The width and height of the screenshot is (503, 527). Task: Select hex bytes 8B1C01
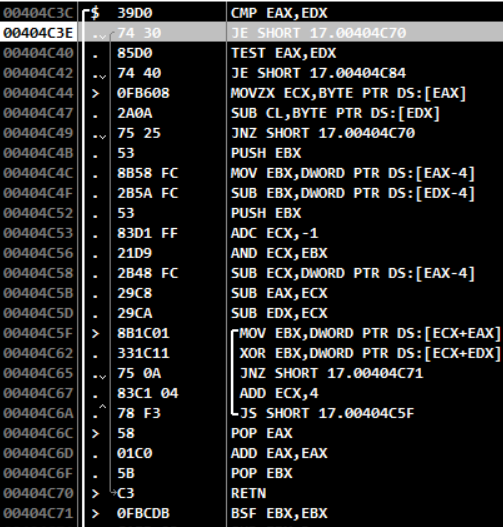[143, 333]
